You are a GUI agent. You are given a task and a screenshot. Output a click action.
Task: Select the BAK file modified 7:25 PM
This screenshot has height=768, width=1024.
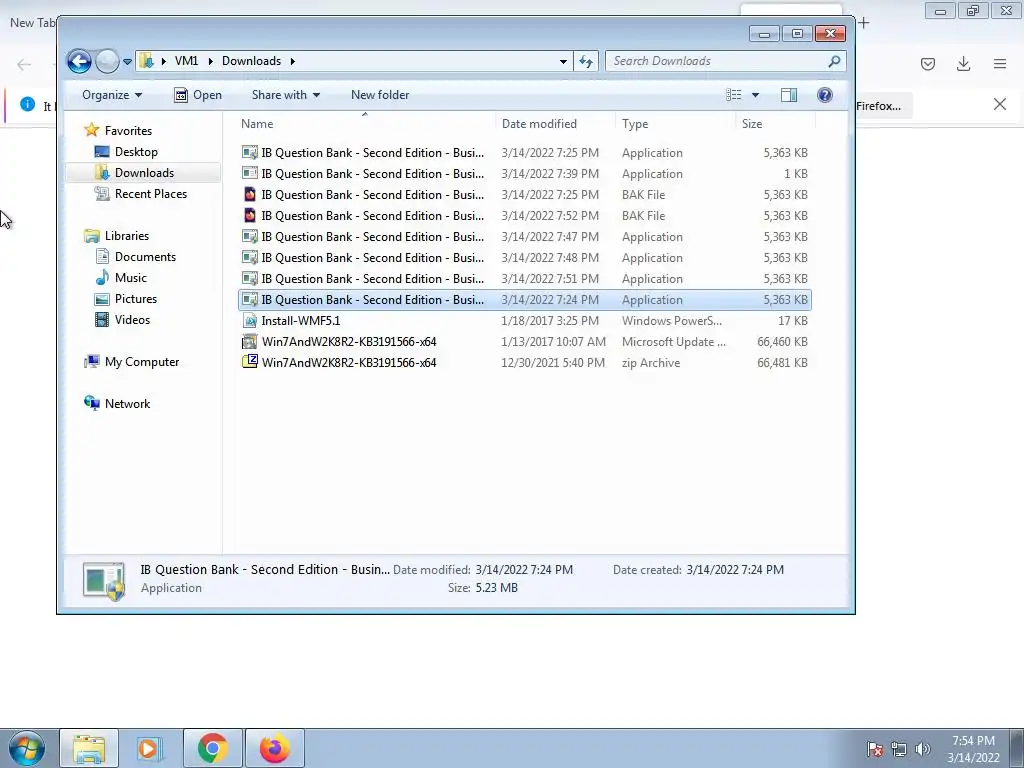click(524, 195)
